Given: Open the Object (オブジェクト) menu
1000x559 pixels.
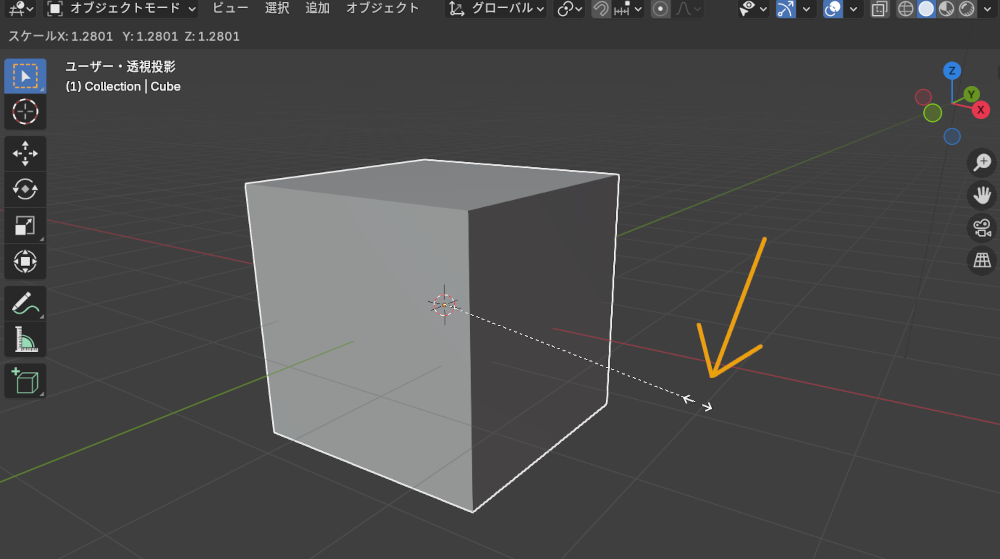Looking at the screenshot, I should 383,8.
